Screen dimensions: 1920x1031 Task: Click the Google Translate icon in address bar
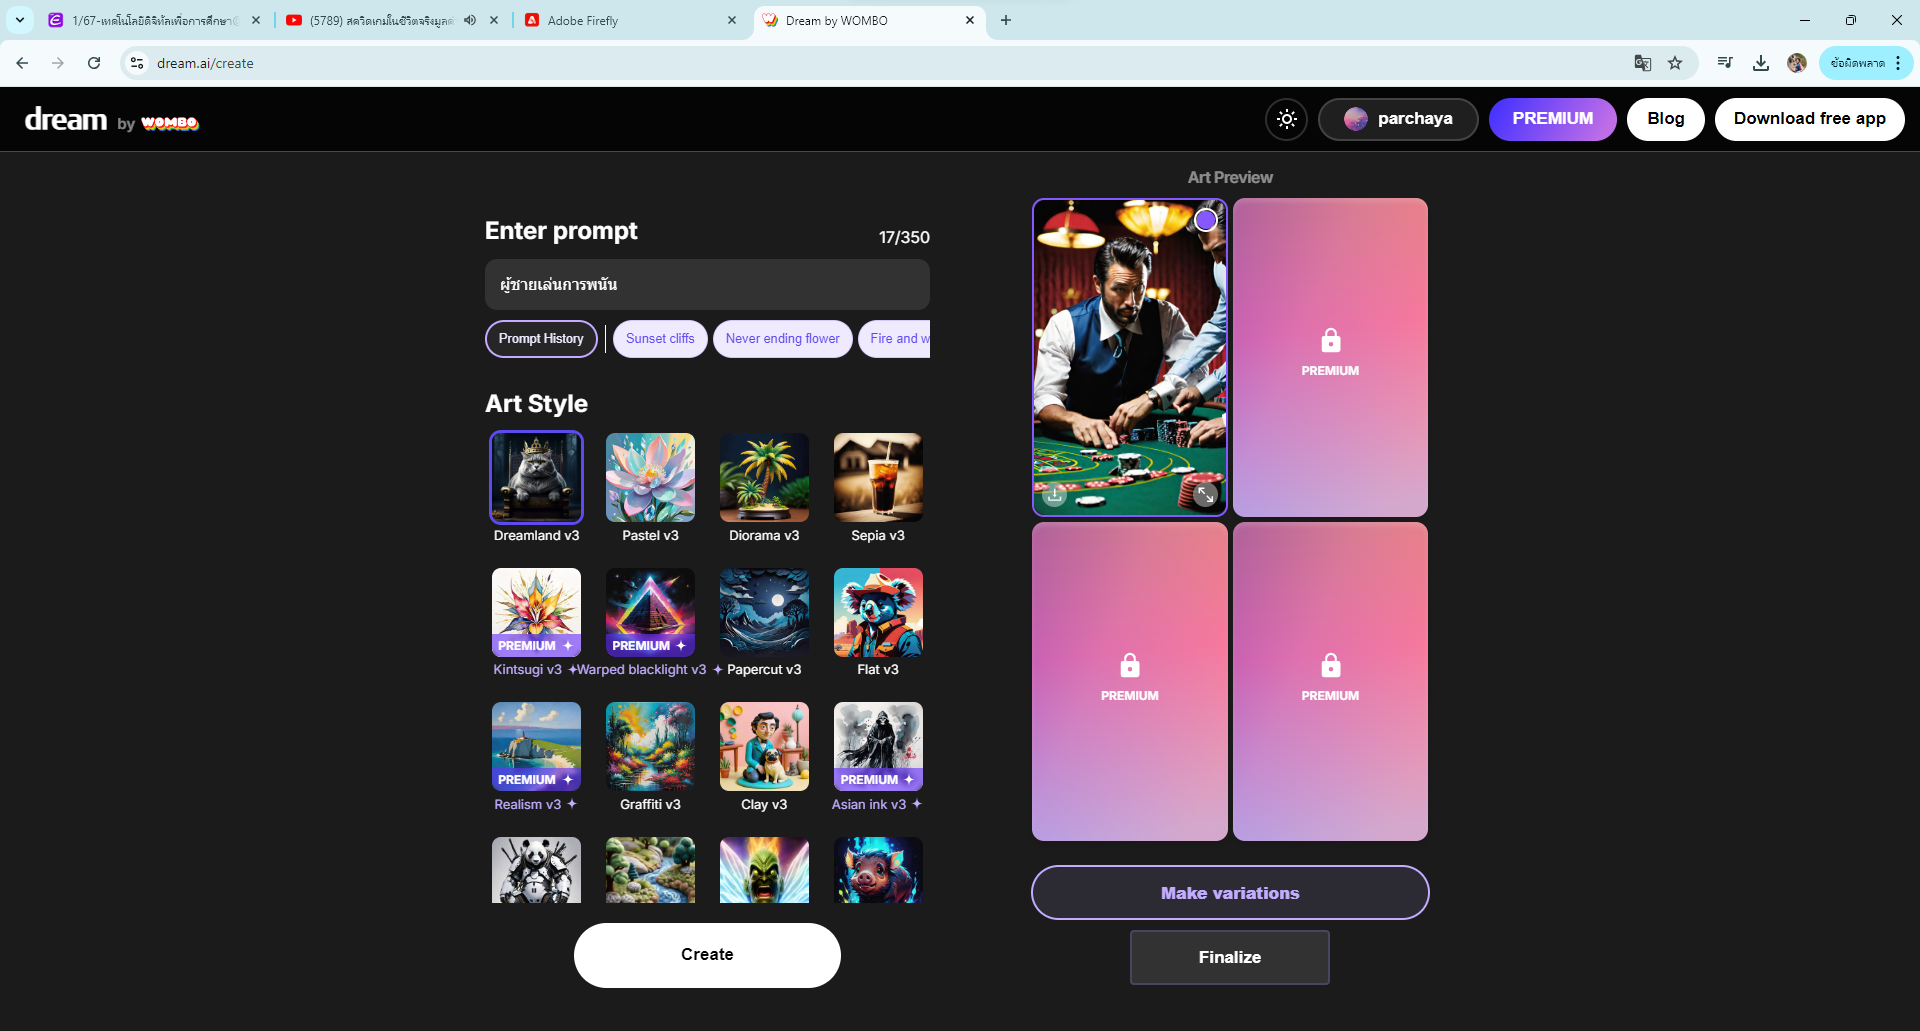click(x=1642, y=63)
